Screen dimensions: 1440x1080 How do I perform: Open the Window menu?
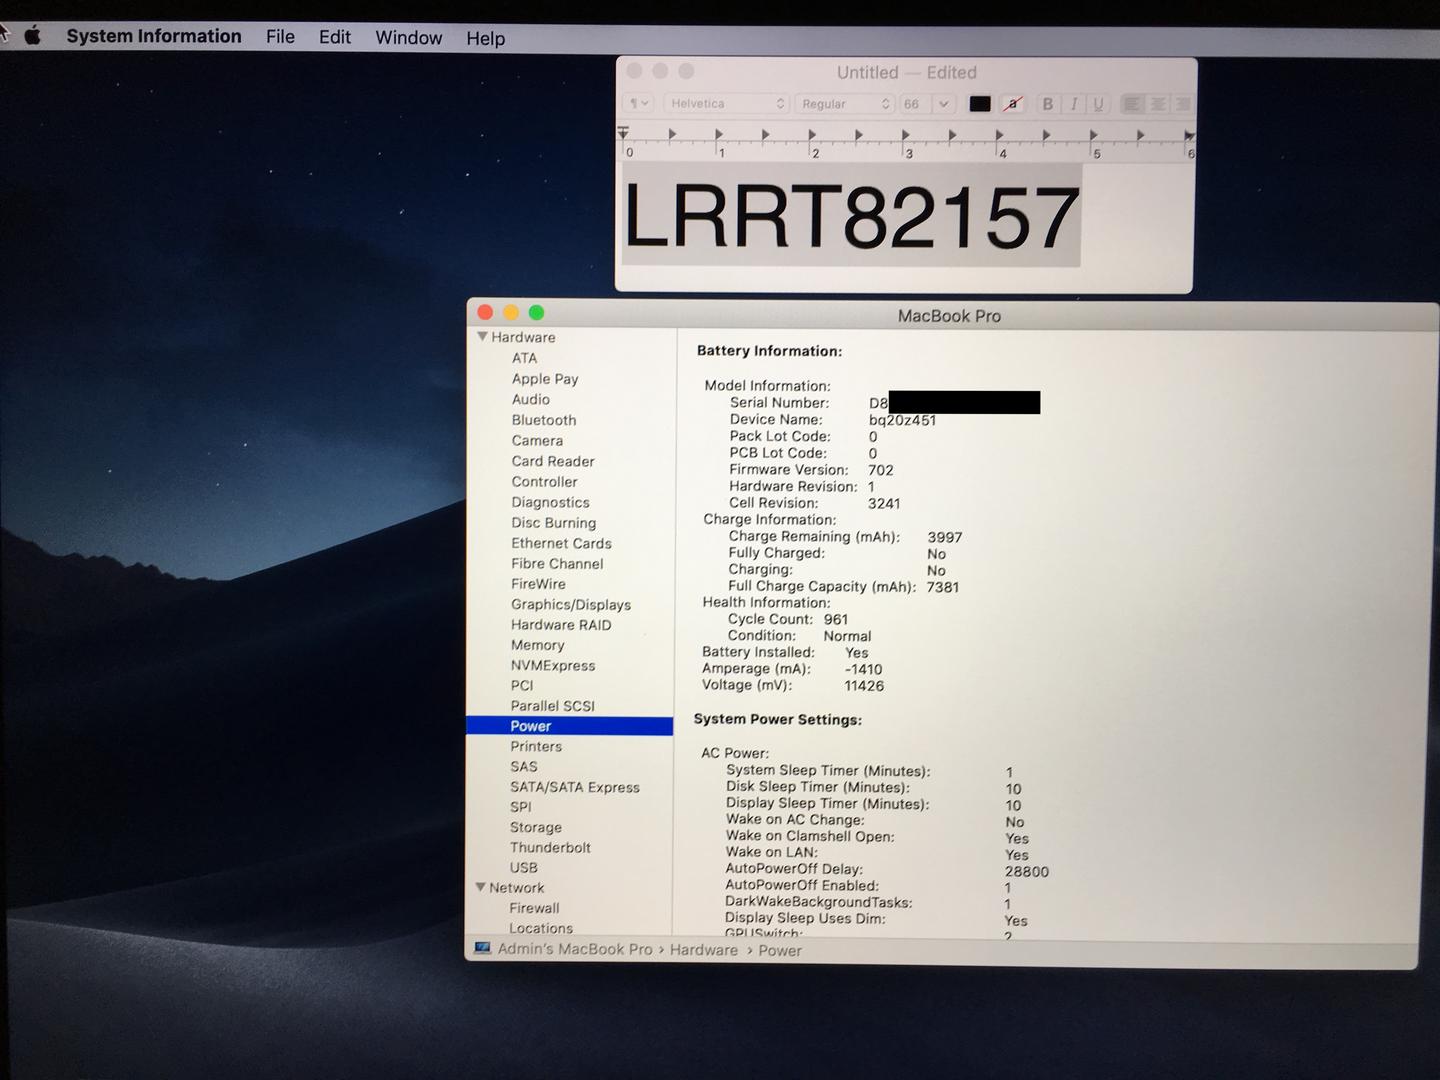pos(408,38)
